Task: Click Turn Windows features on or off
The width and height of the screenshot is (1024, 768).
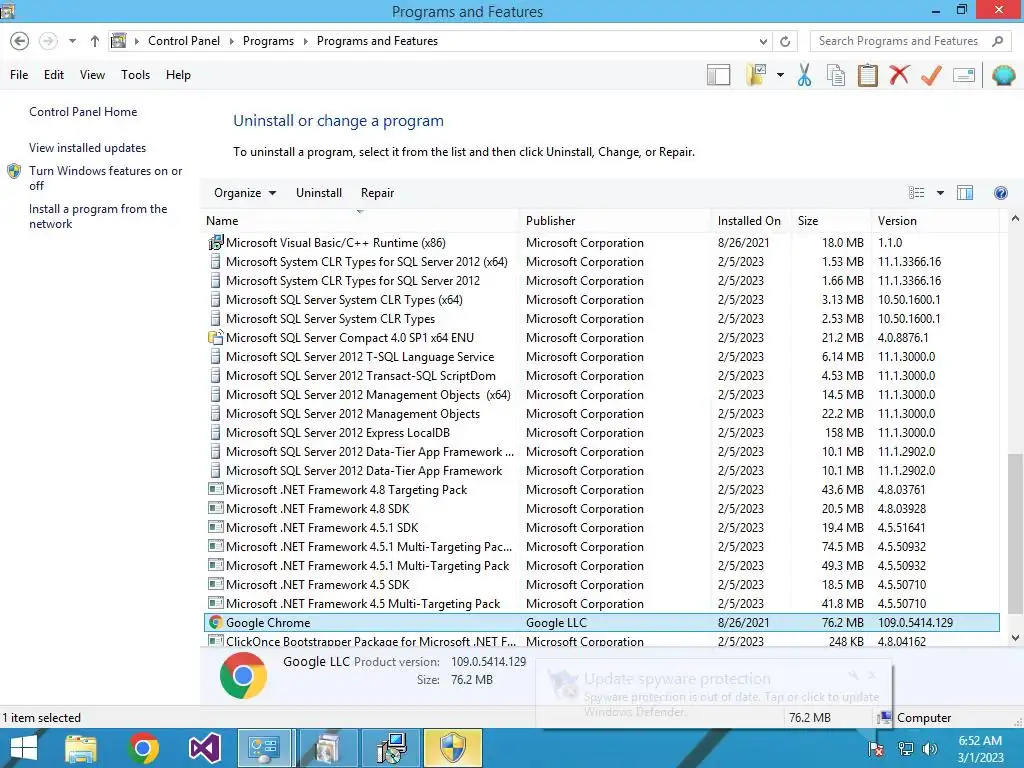Action: (105, 178)
